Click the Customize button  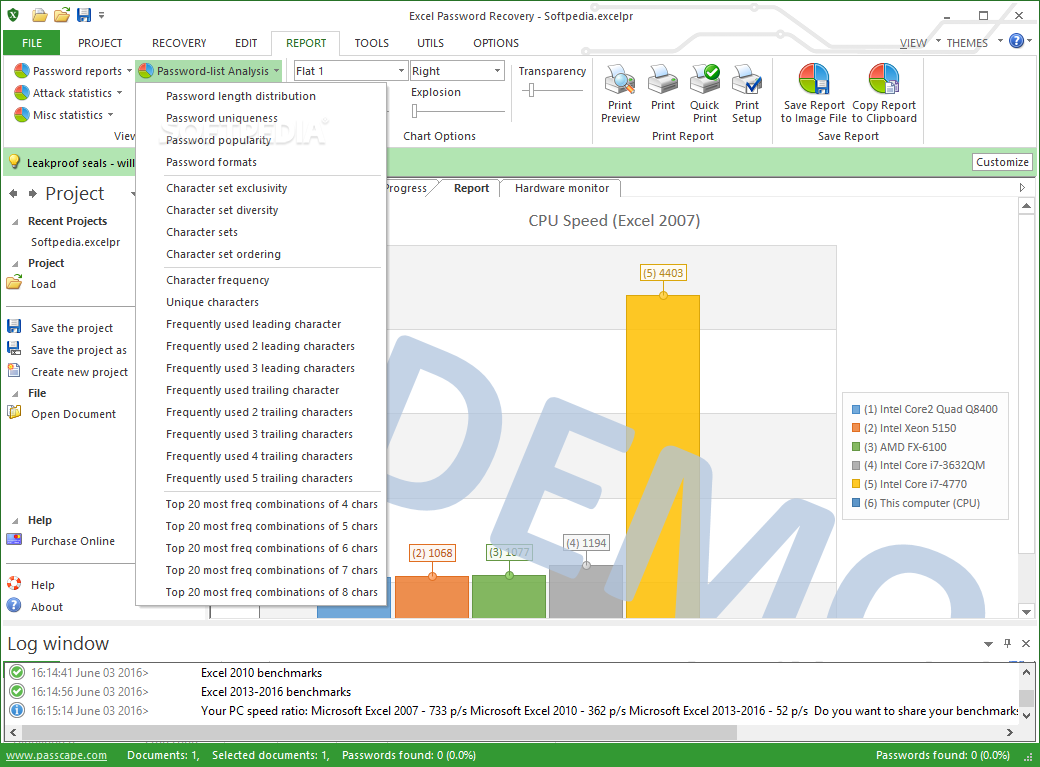click(1002, 162)
